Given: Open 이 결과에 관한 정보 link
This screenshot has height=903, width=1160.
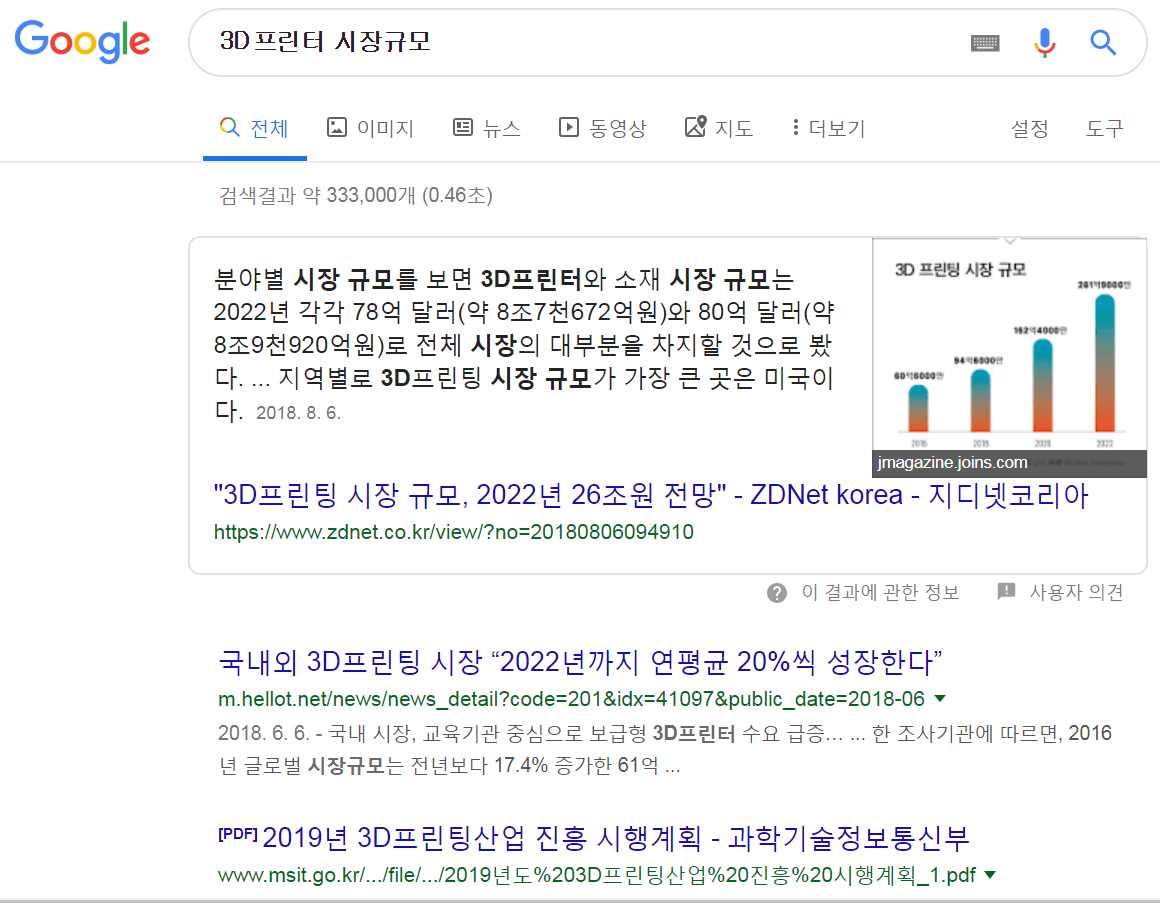Looking at the screenshot, I should coord(880,592).
